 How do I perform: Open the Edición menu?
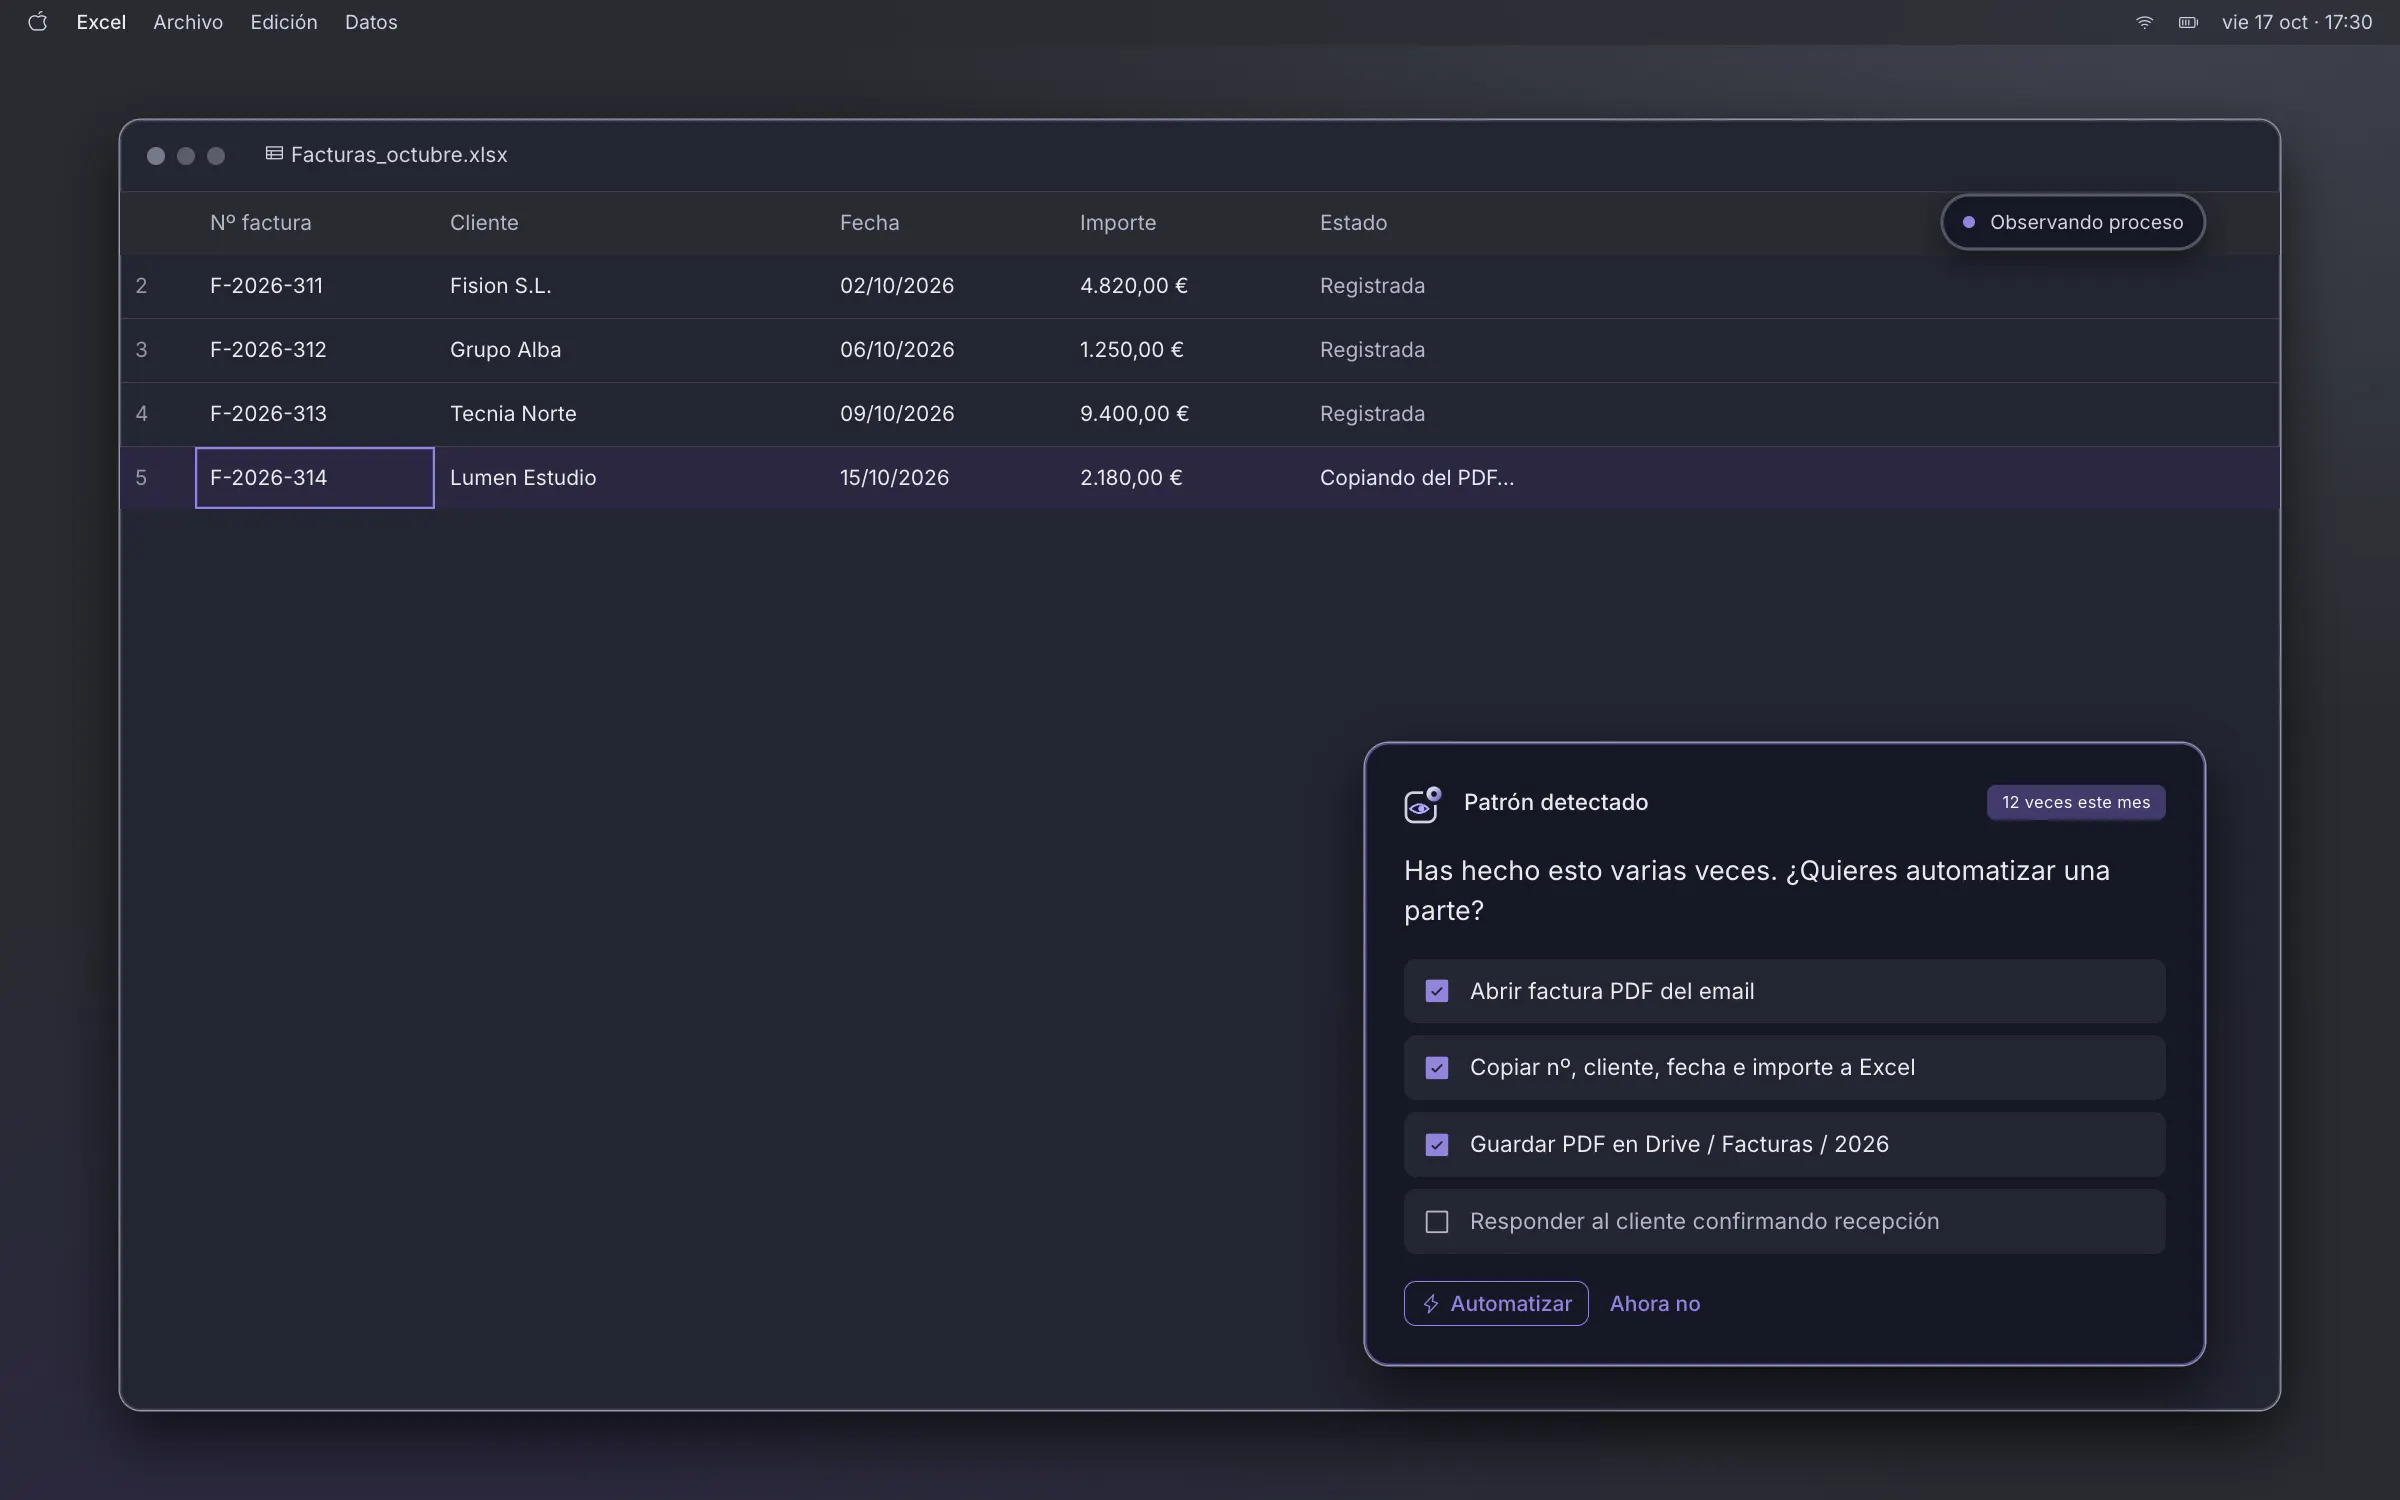[284, 22]
